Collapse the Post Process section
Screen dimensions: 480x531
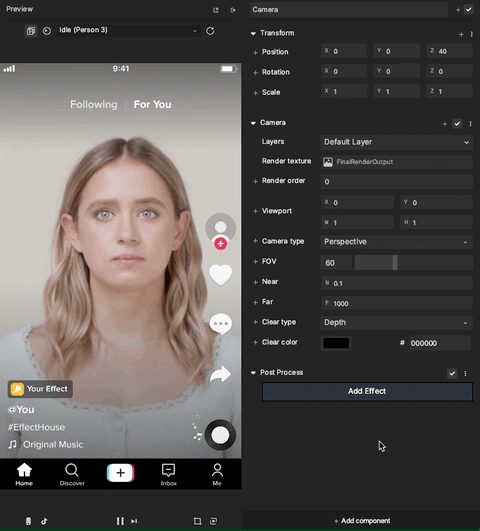click(253, 373)
